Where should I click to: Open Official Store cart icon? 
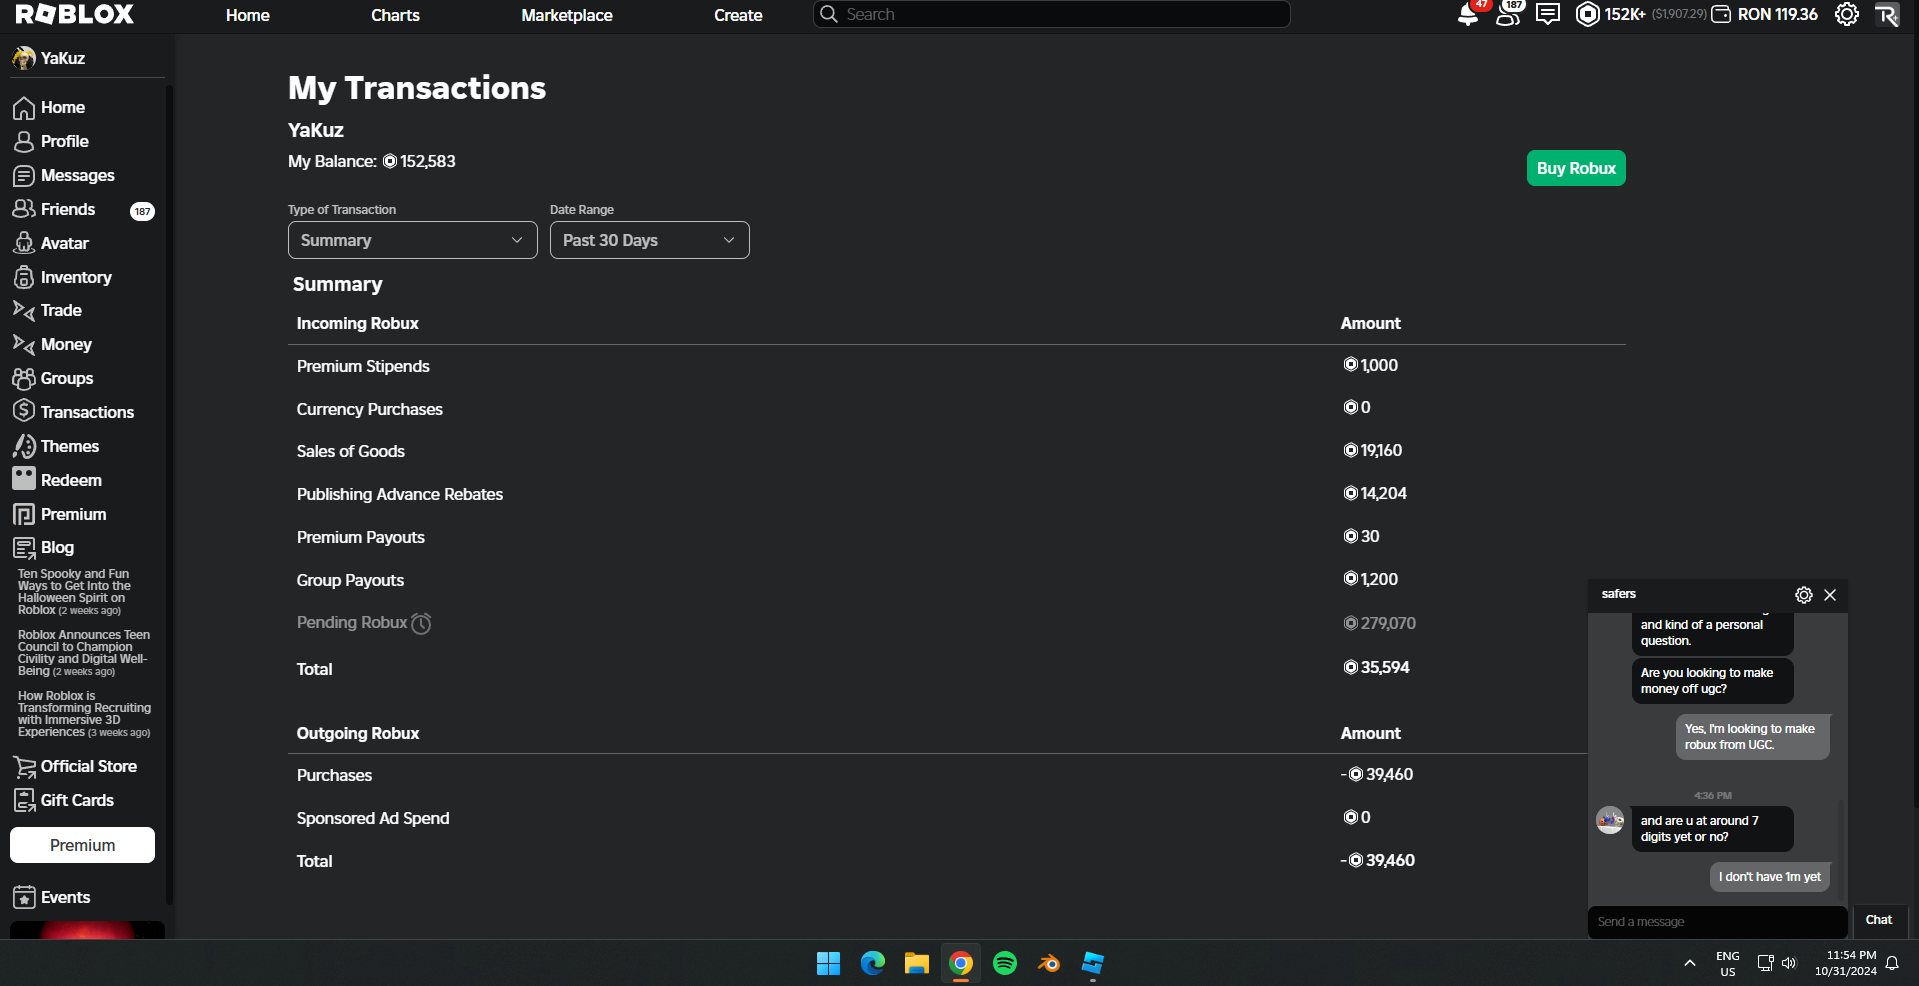point(24,767)
